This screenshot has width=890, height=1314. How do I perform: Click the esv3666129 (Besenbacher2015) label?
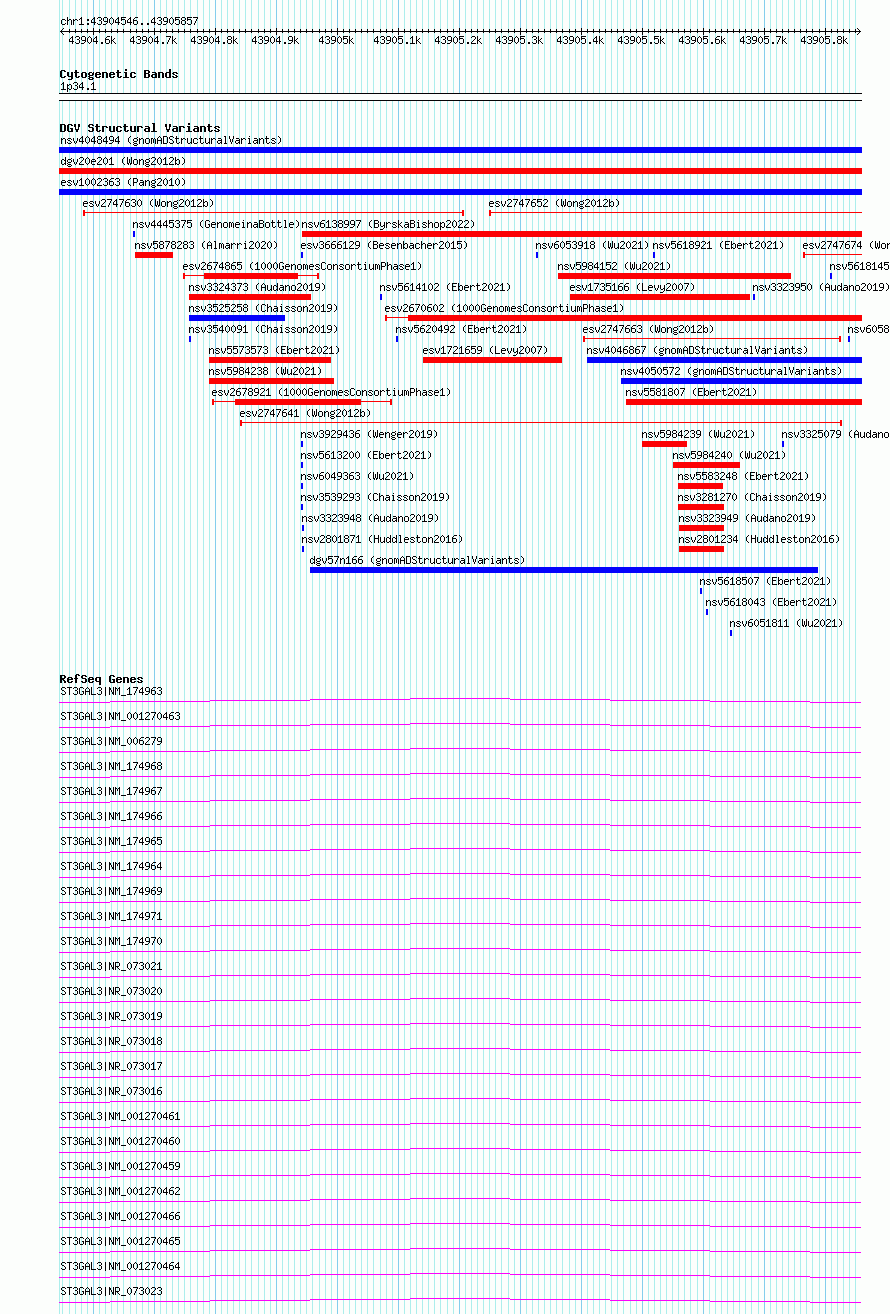[384, 245]
